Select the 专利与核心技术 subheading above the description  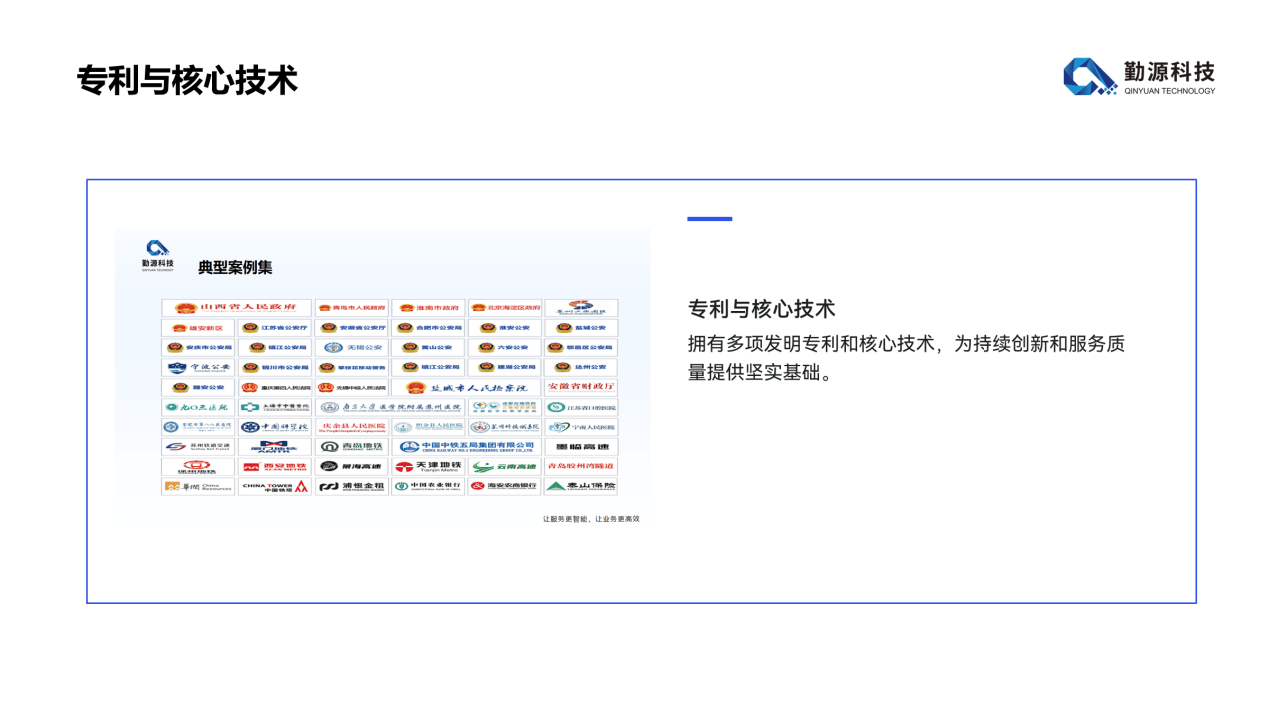point(762,308)
